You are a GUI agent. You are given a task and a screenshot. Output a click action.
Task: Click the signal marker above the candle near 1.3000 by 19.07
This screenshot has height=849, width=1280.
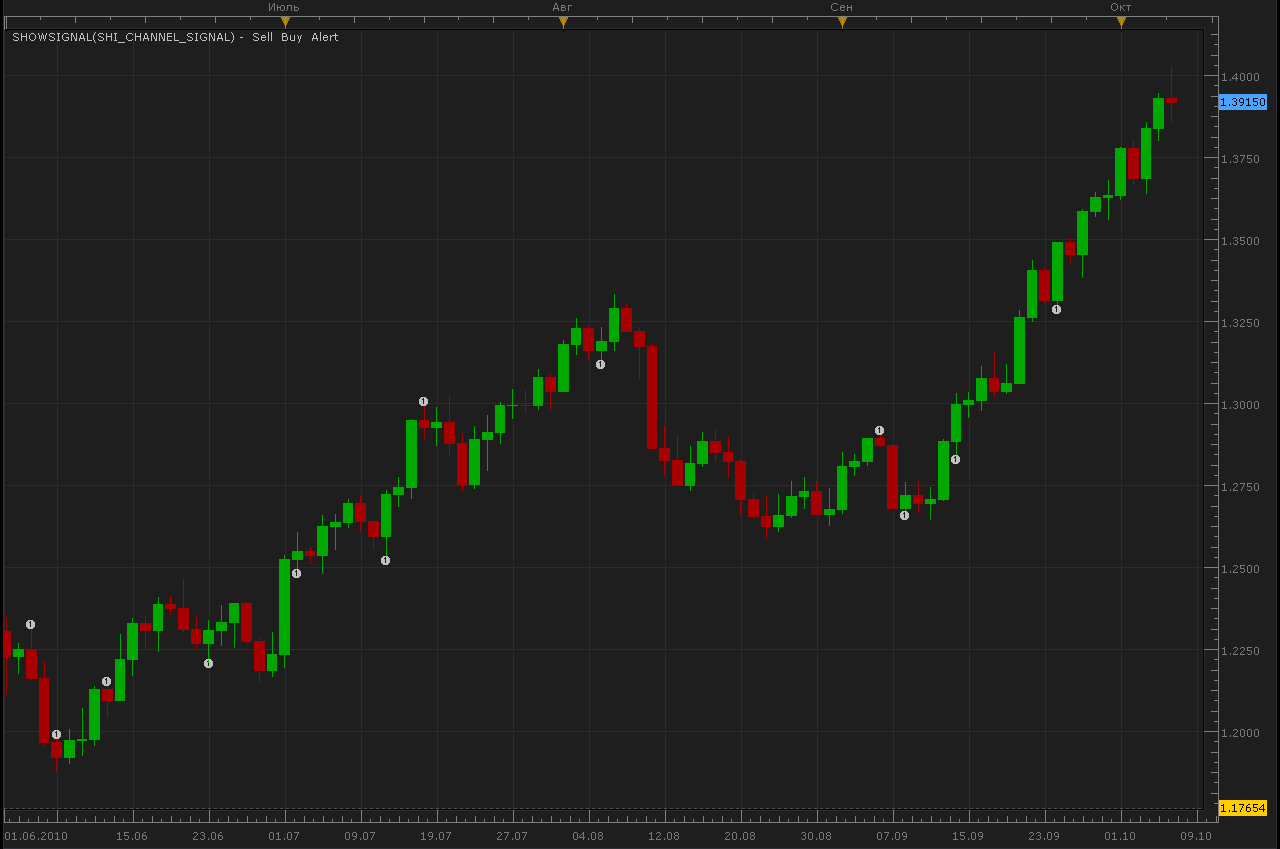pos(423,401)
